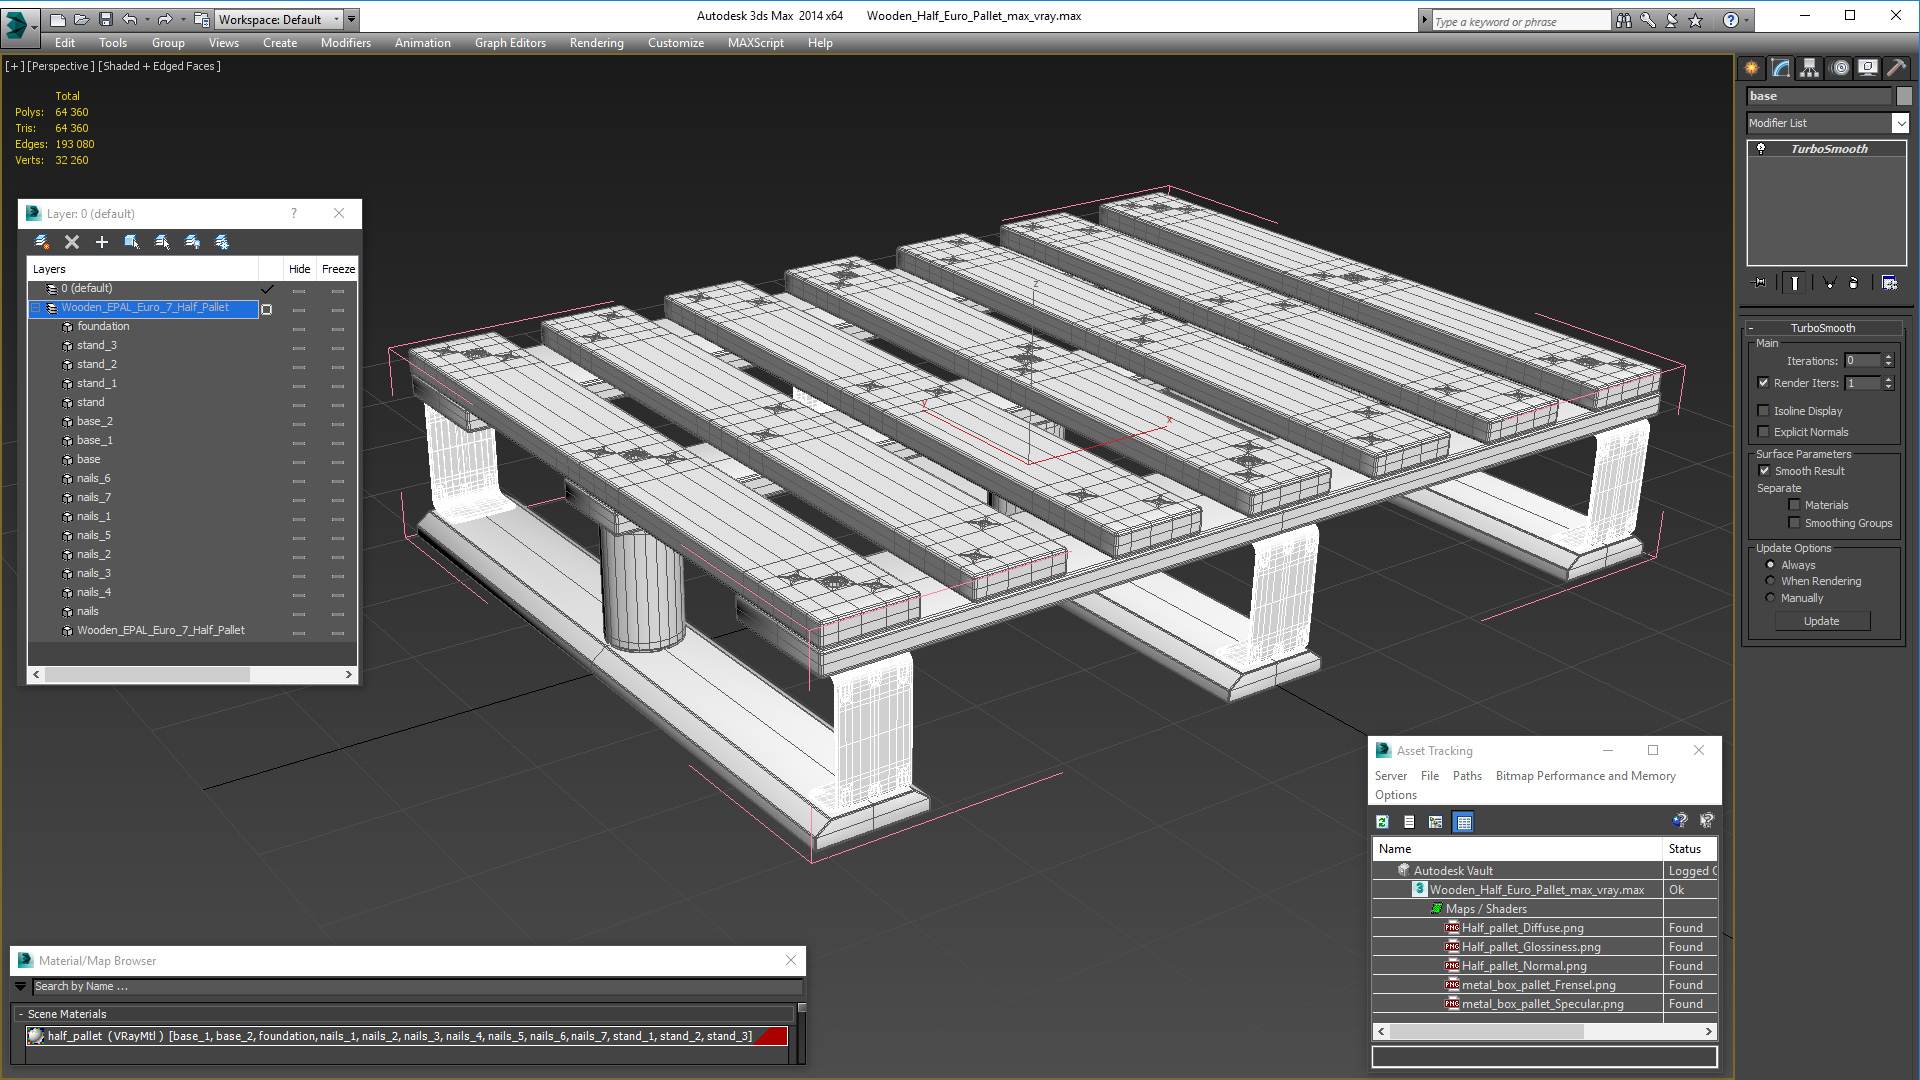Click Make Unique icon under modifier stack
Image resolution: width=1920 pixels, height=1080 pixels.
tap(1829, 283)
